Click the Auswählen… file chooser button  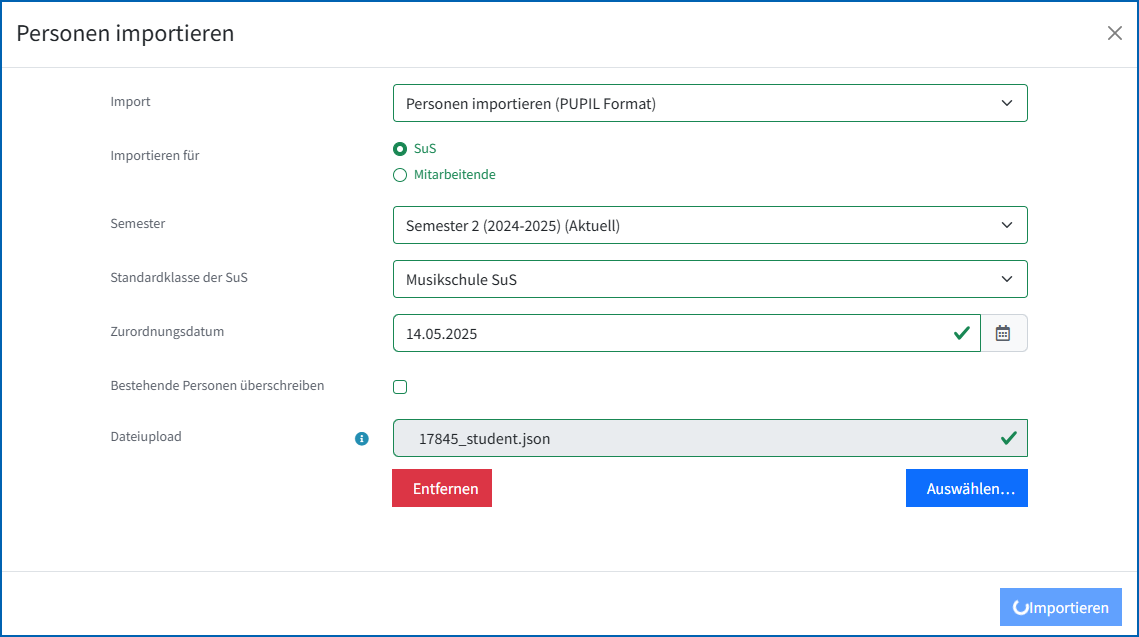pos(966,489)
